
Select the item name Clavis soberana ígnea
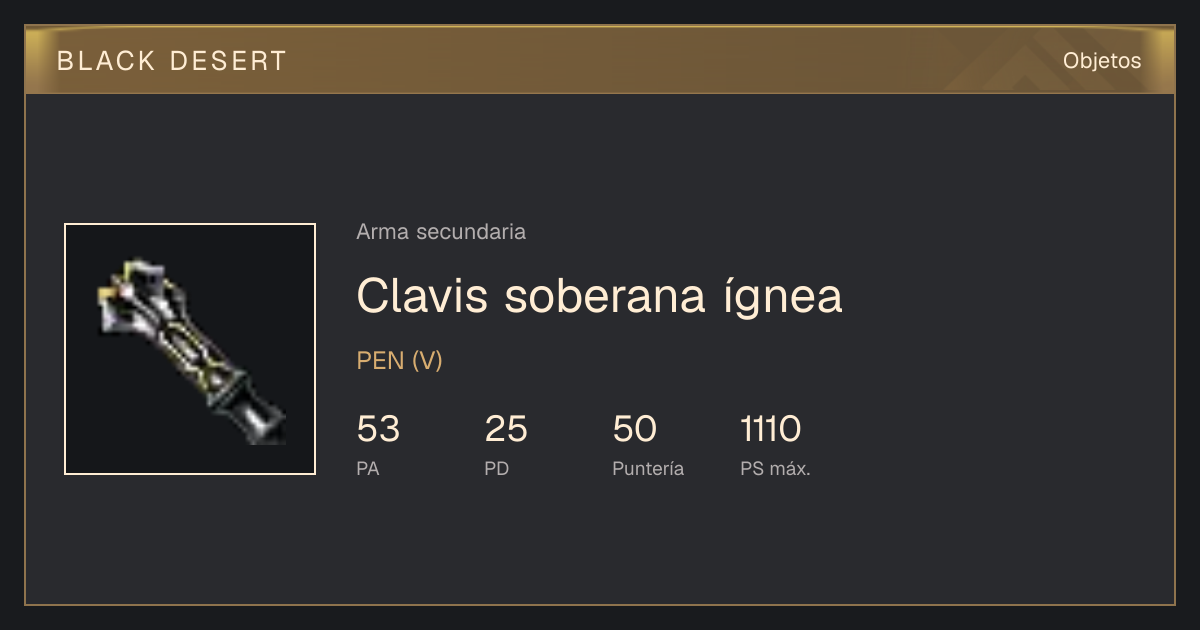(x=599, y=296)
